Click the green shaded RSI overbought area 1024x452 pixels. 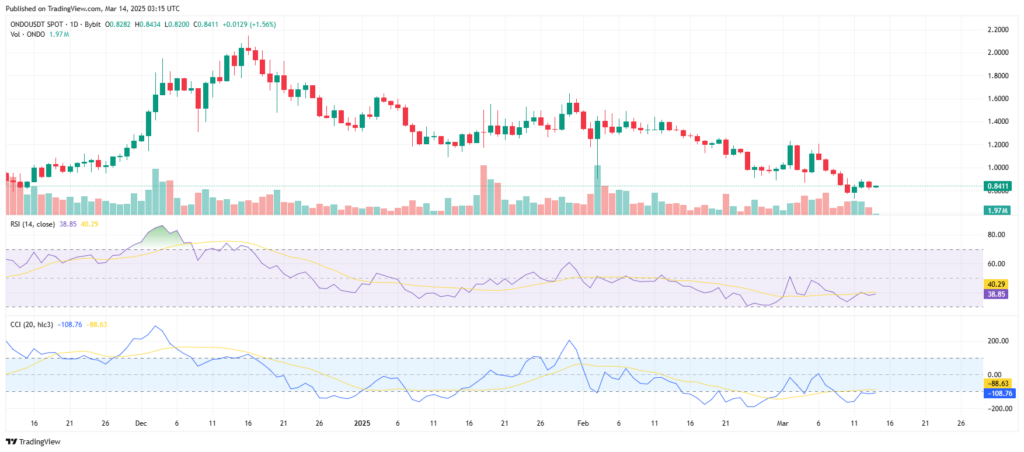click(x=160, y=236)
